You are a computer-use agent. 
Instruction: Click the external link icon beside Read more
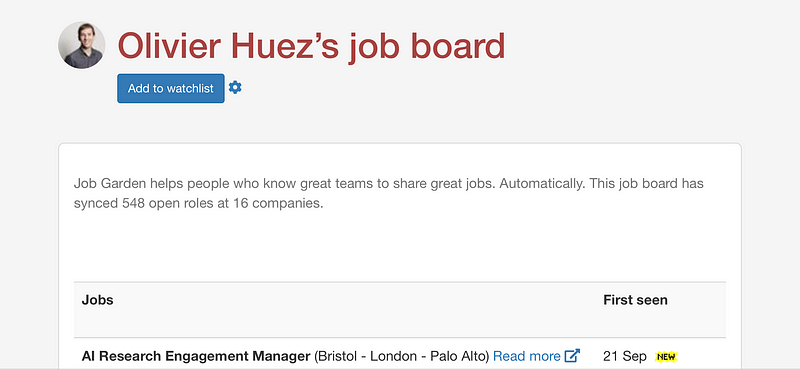pyautogui.click(x=572, y=355)
